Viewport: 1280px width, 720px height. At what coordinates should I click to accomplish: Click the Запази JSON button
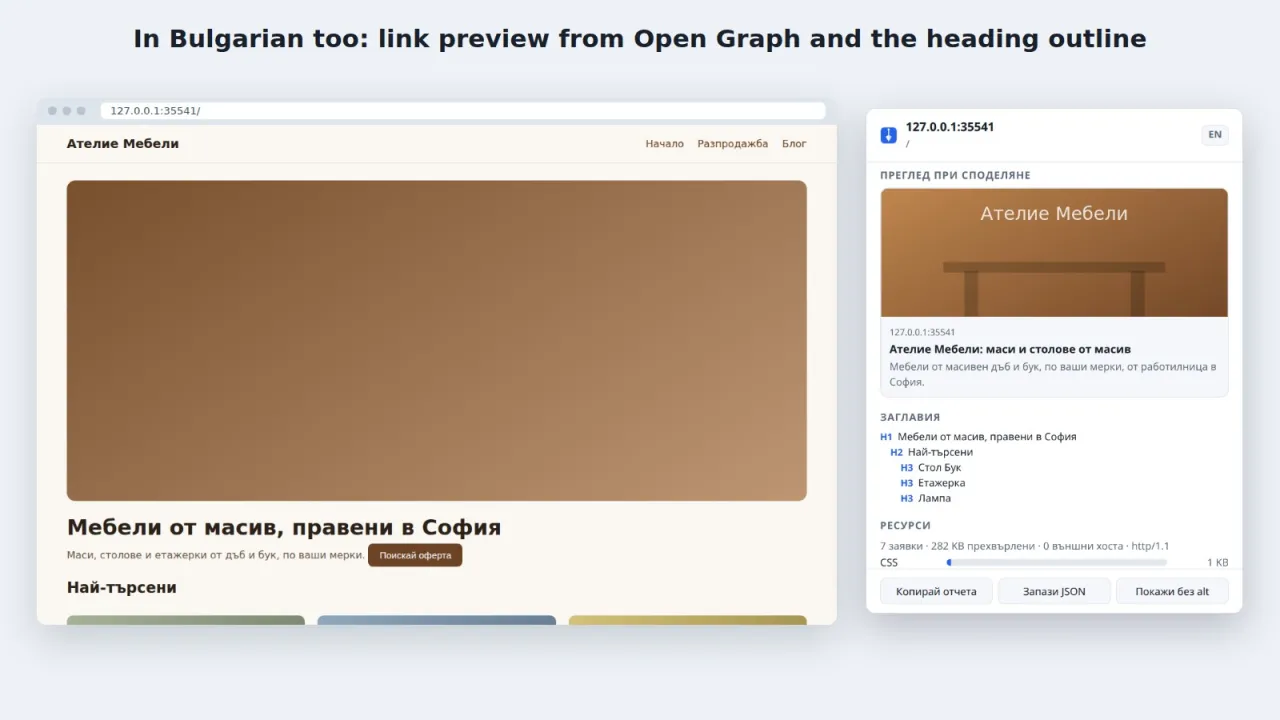tap(1054, 591)
